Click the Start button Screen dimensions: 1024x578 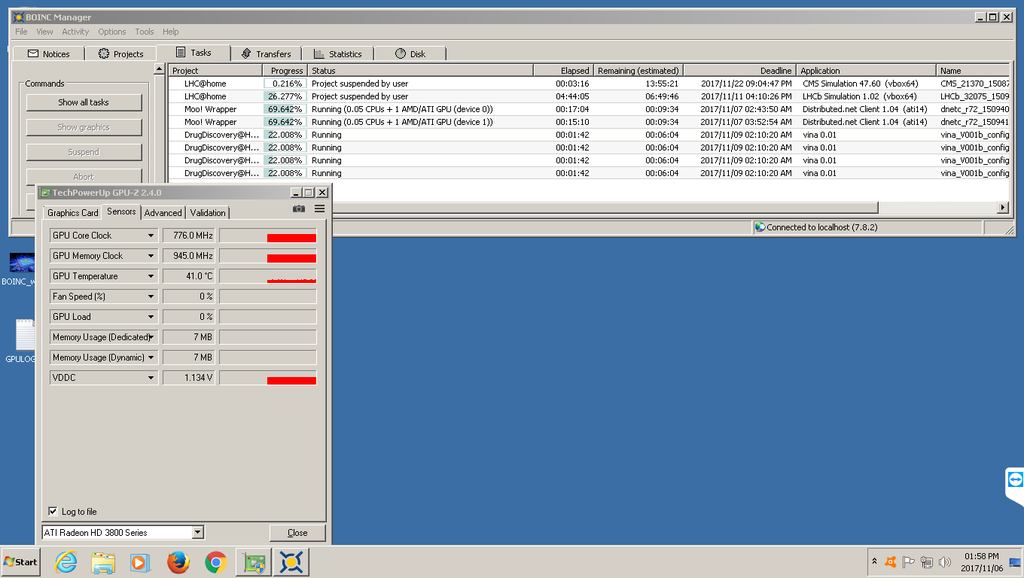[x=20, y=562]
